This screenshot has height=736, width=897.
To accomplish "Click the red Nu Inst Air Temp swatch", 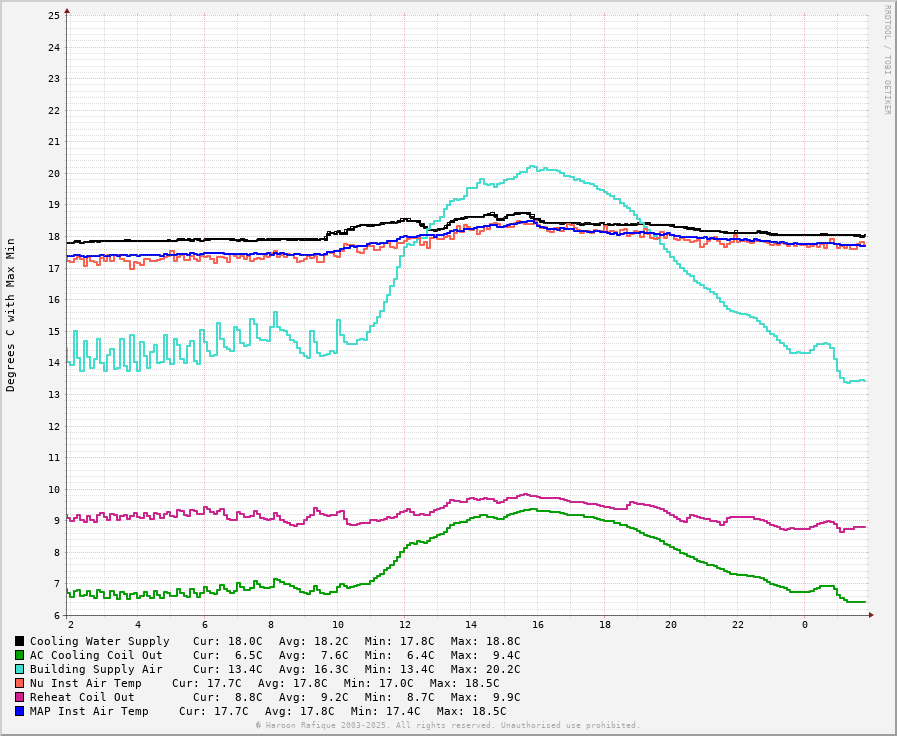I will click(19, 683).
